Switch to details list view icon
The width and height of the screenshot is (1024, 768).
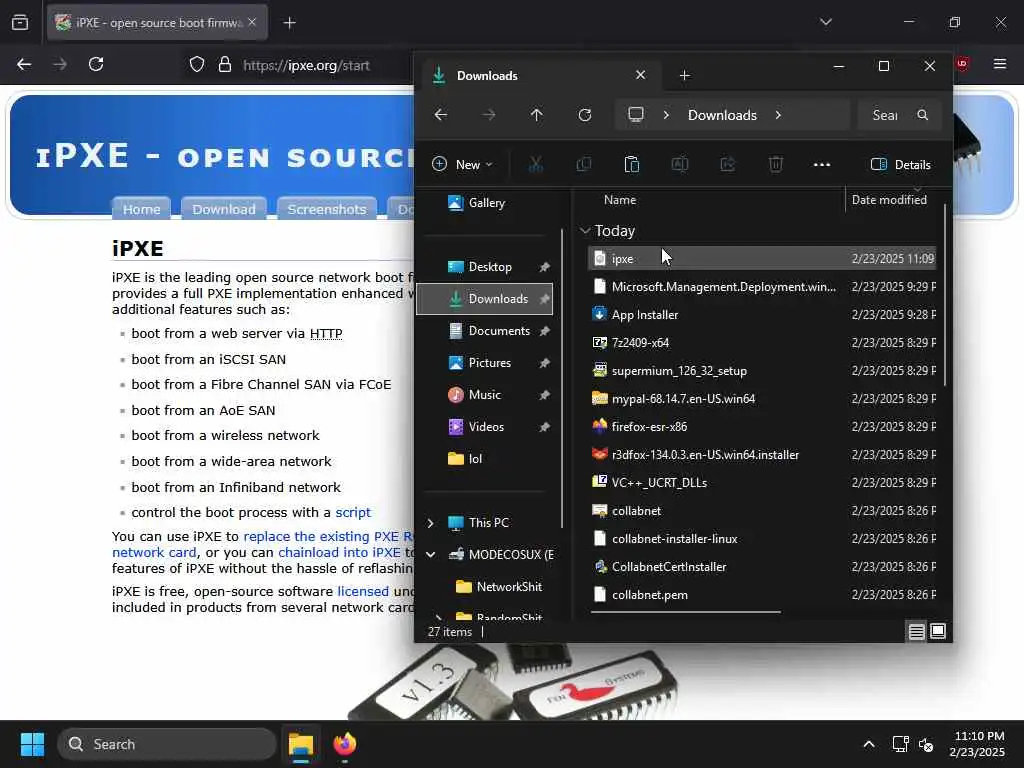916,632
